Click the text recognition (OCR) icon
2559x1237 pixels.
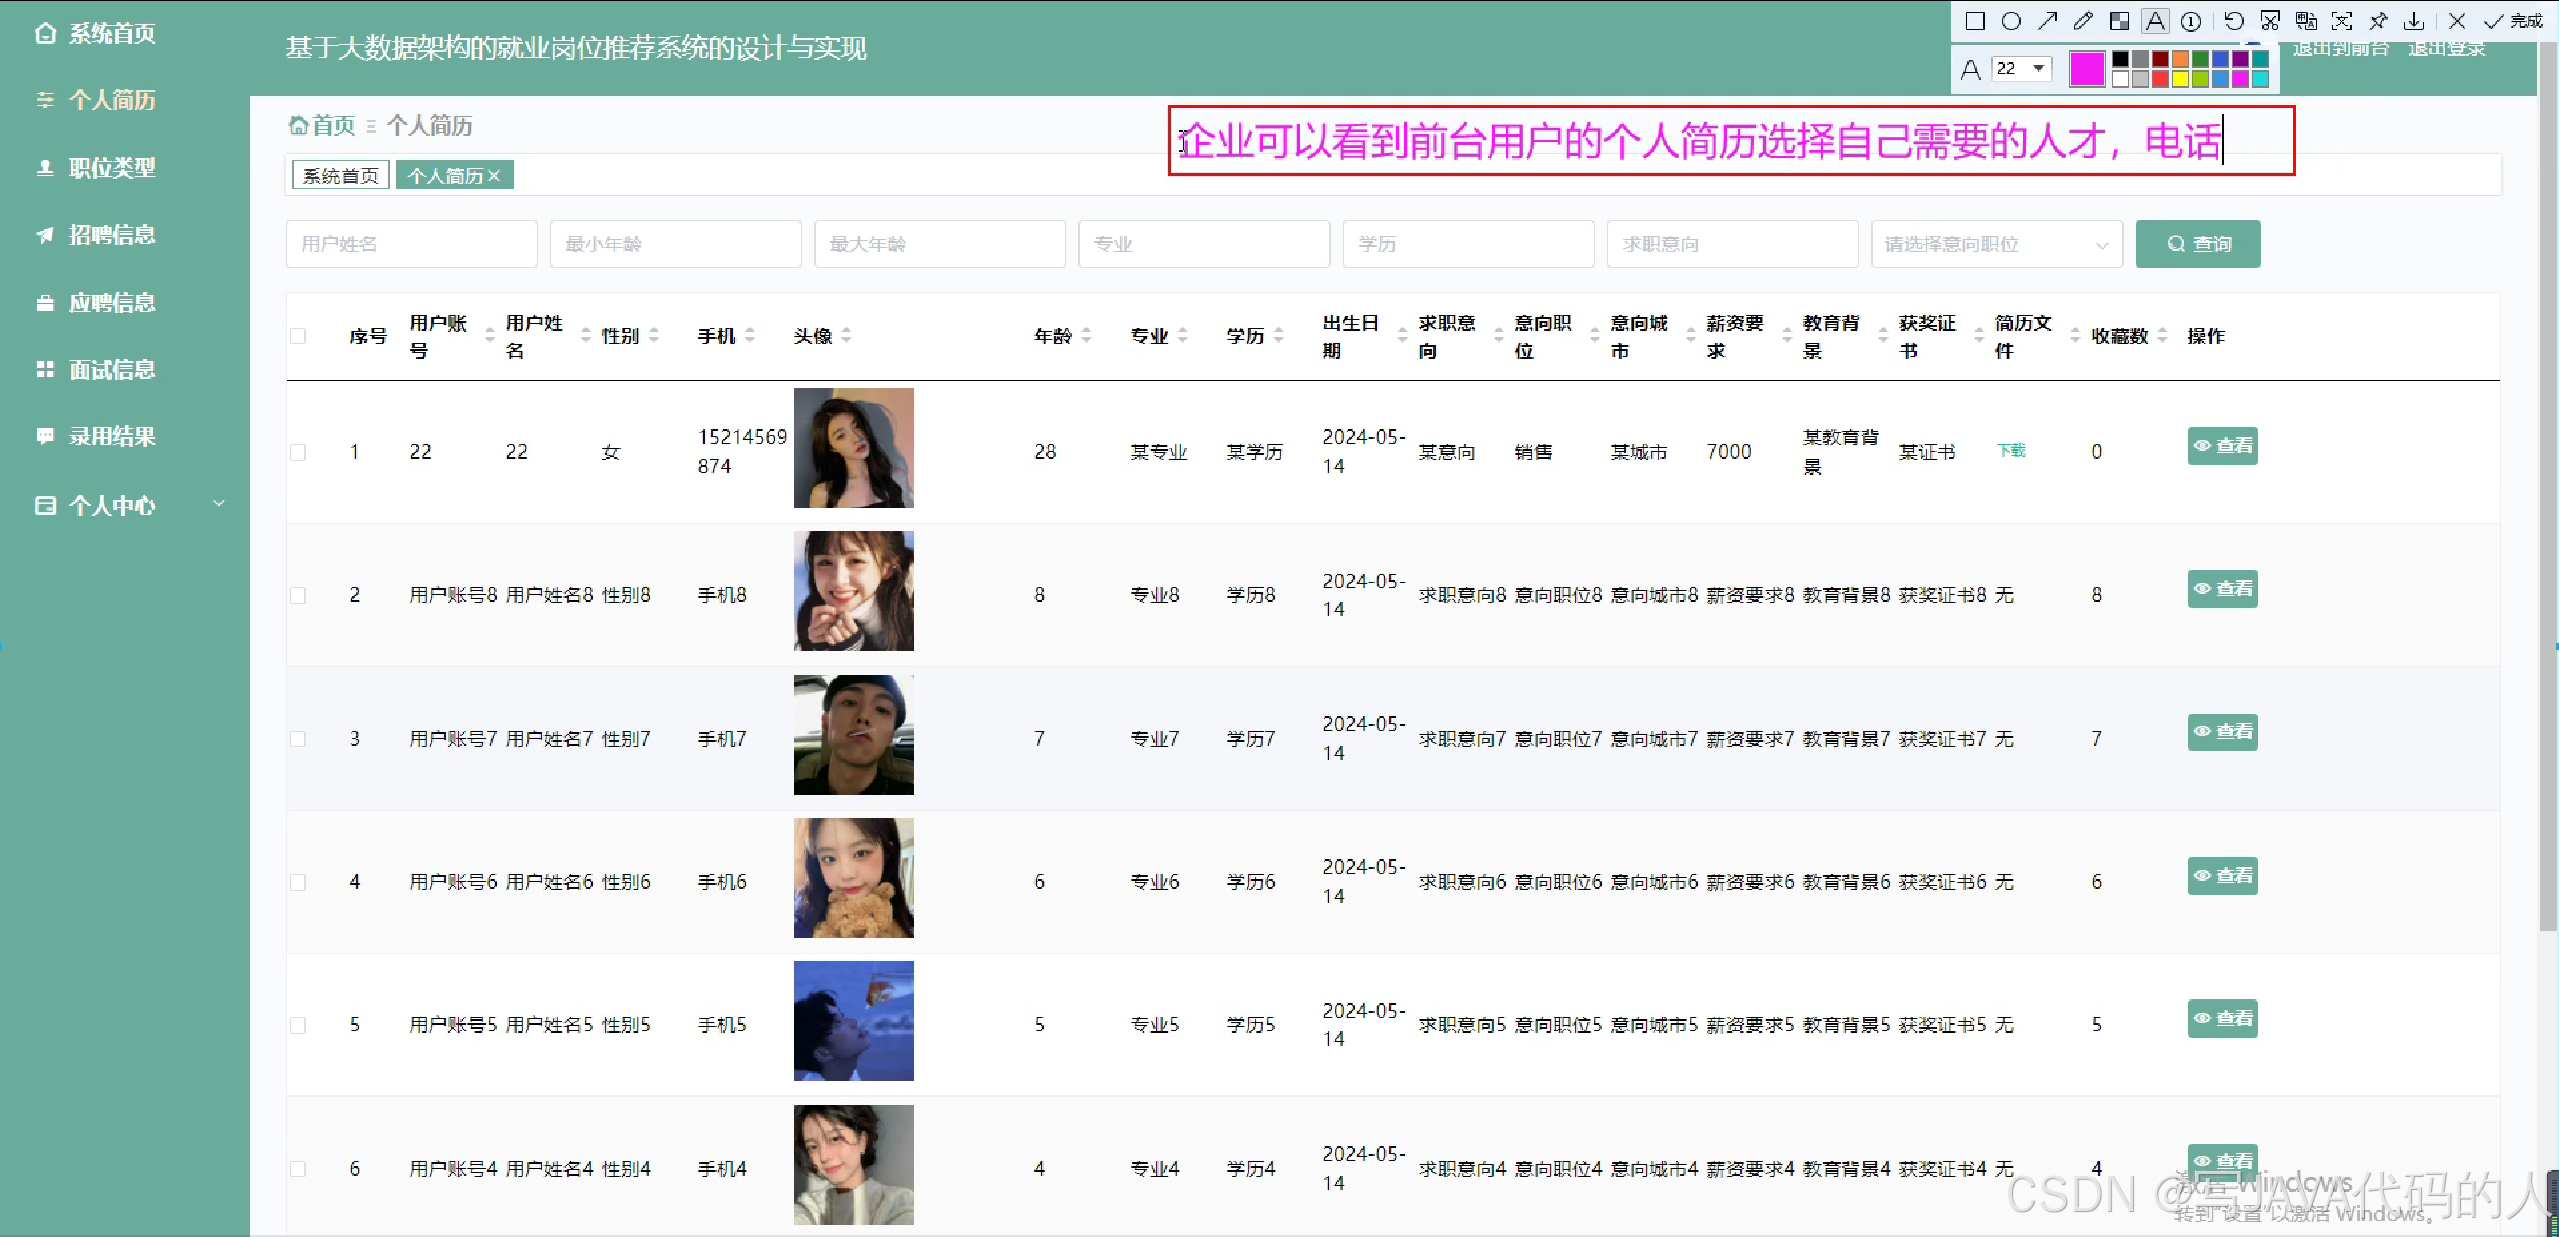[x=2342, y=21]
